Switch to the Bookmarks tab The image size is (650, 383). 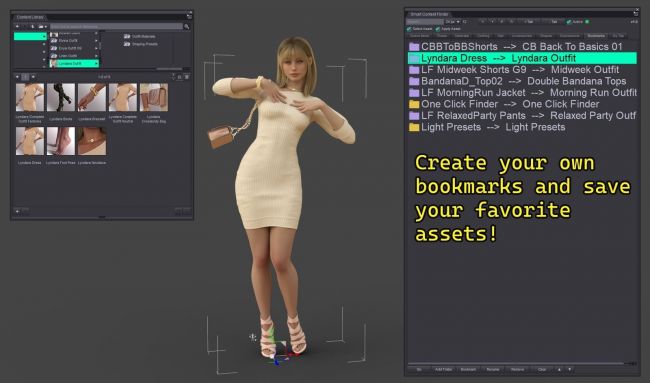[596, 36]
